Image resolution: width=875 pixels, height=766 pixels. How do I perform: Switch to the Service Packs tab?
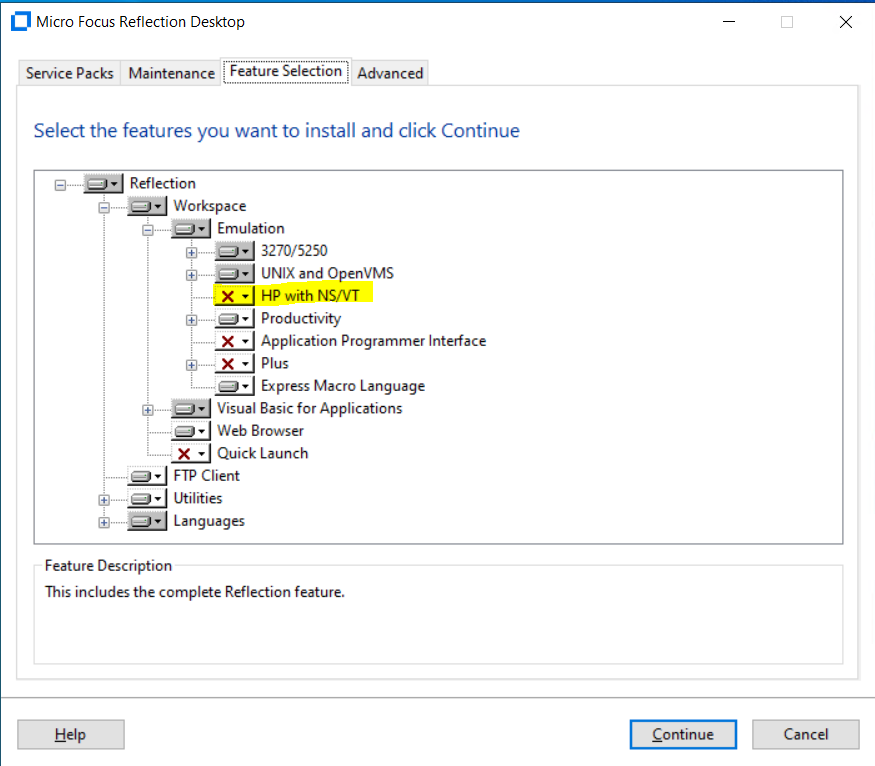click(69, 73)
